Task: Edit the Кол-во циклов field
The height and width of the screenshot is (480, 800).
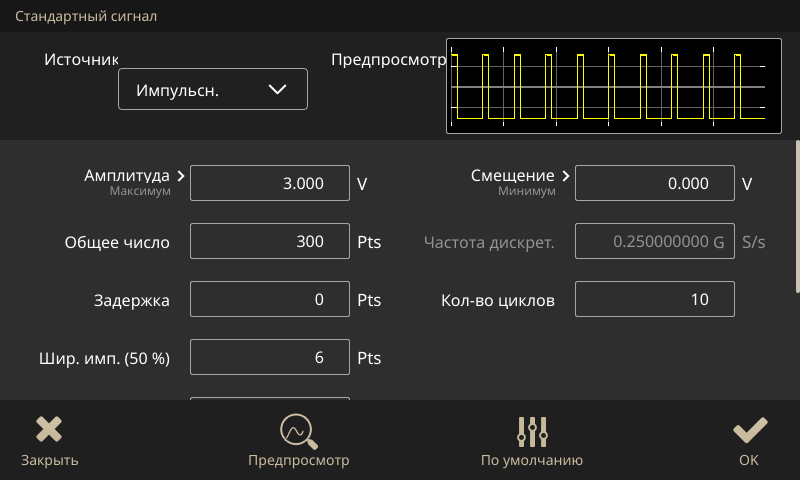Action: coord(655,300)
